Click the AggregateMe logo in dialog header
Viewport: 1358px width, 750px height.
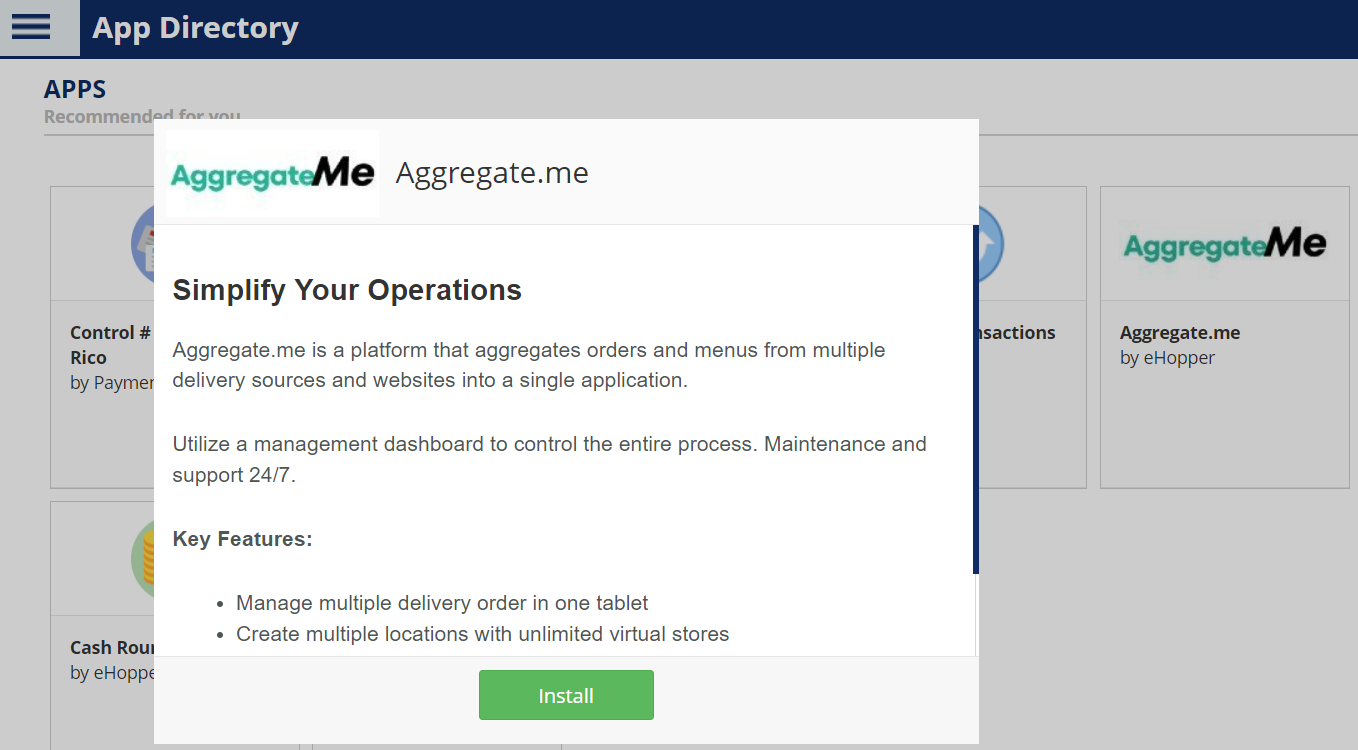[272, 173]
